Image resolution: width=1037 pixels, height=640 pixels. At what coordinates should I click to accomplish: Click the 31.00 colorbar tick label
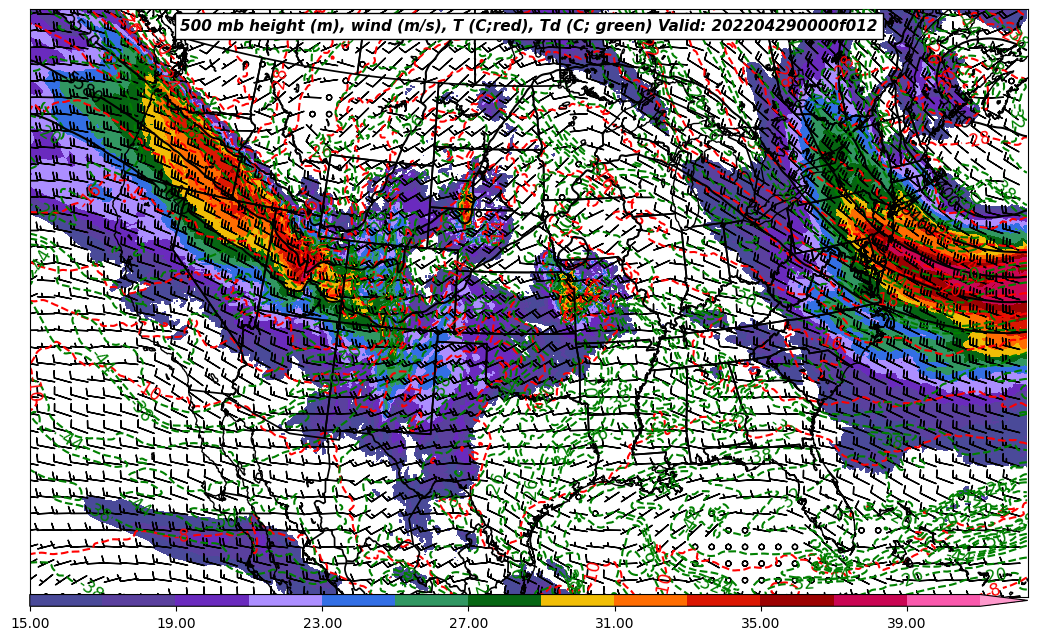[614, 623]
